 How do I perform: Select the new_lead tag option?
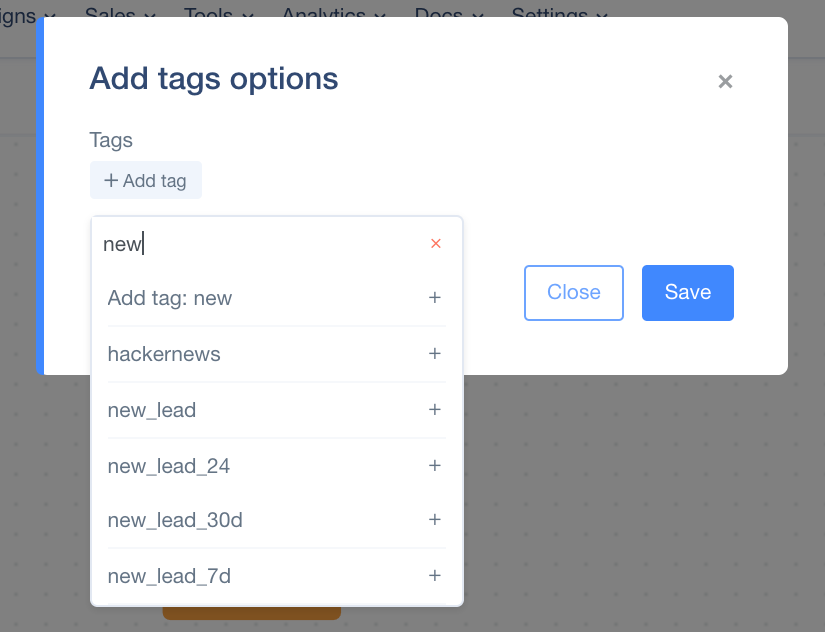pos(152,410)
